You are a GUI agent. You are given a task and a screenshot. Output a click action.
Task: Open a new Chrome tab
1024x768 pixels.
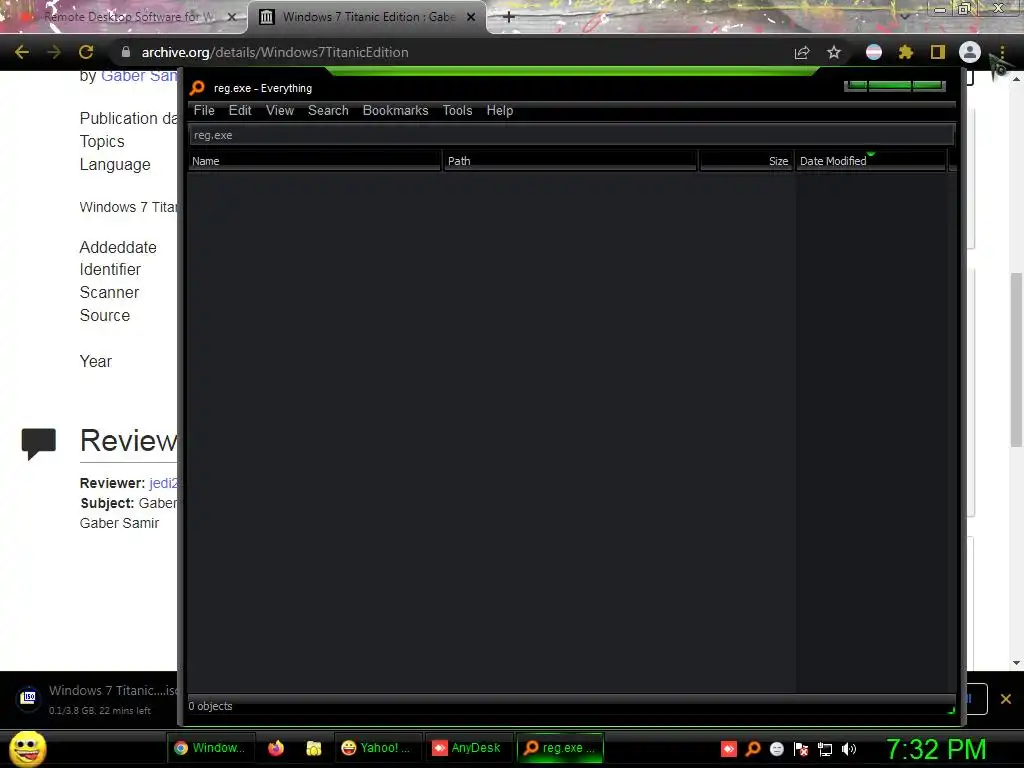(509, 17)
